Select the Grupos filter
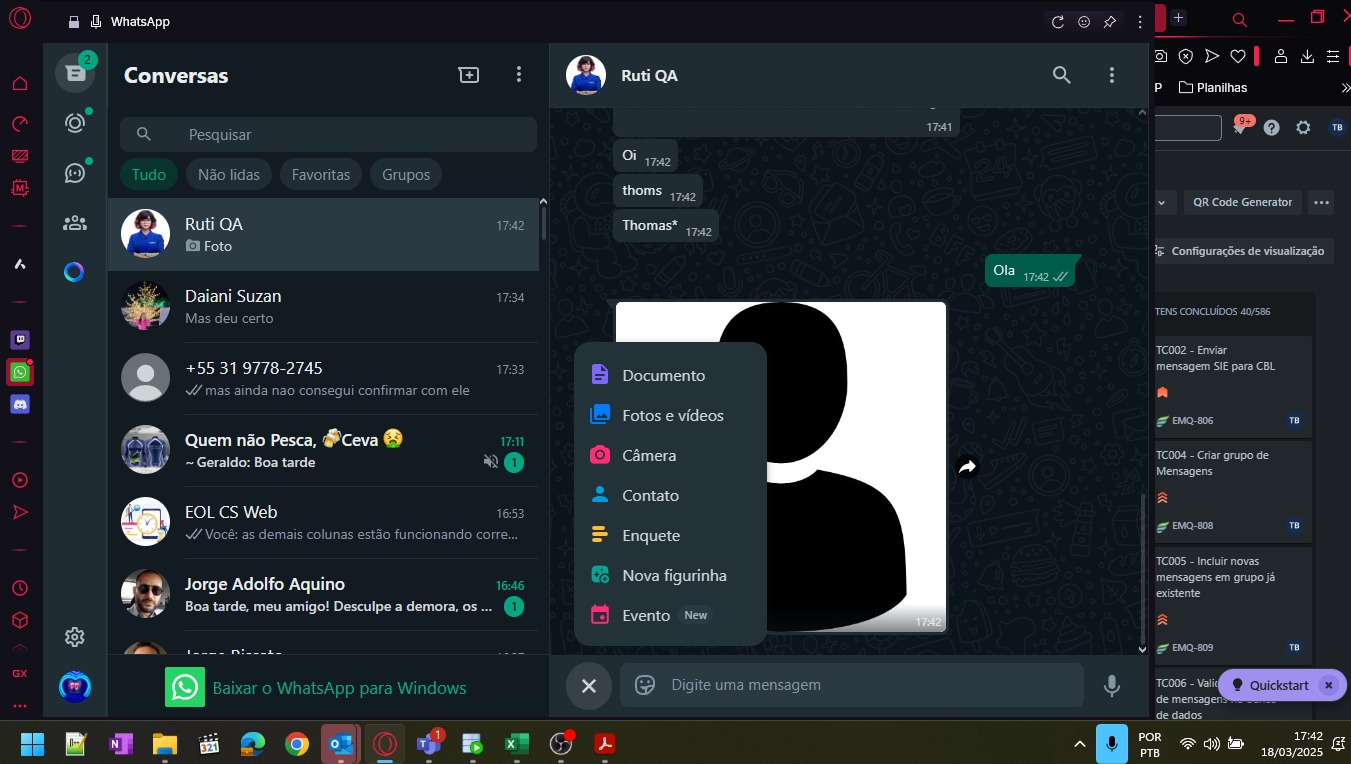Image resolution: width=1351 pixels, height=764 pixels. pyautogui.click(x=406, y=174)
